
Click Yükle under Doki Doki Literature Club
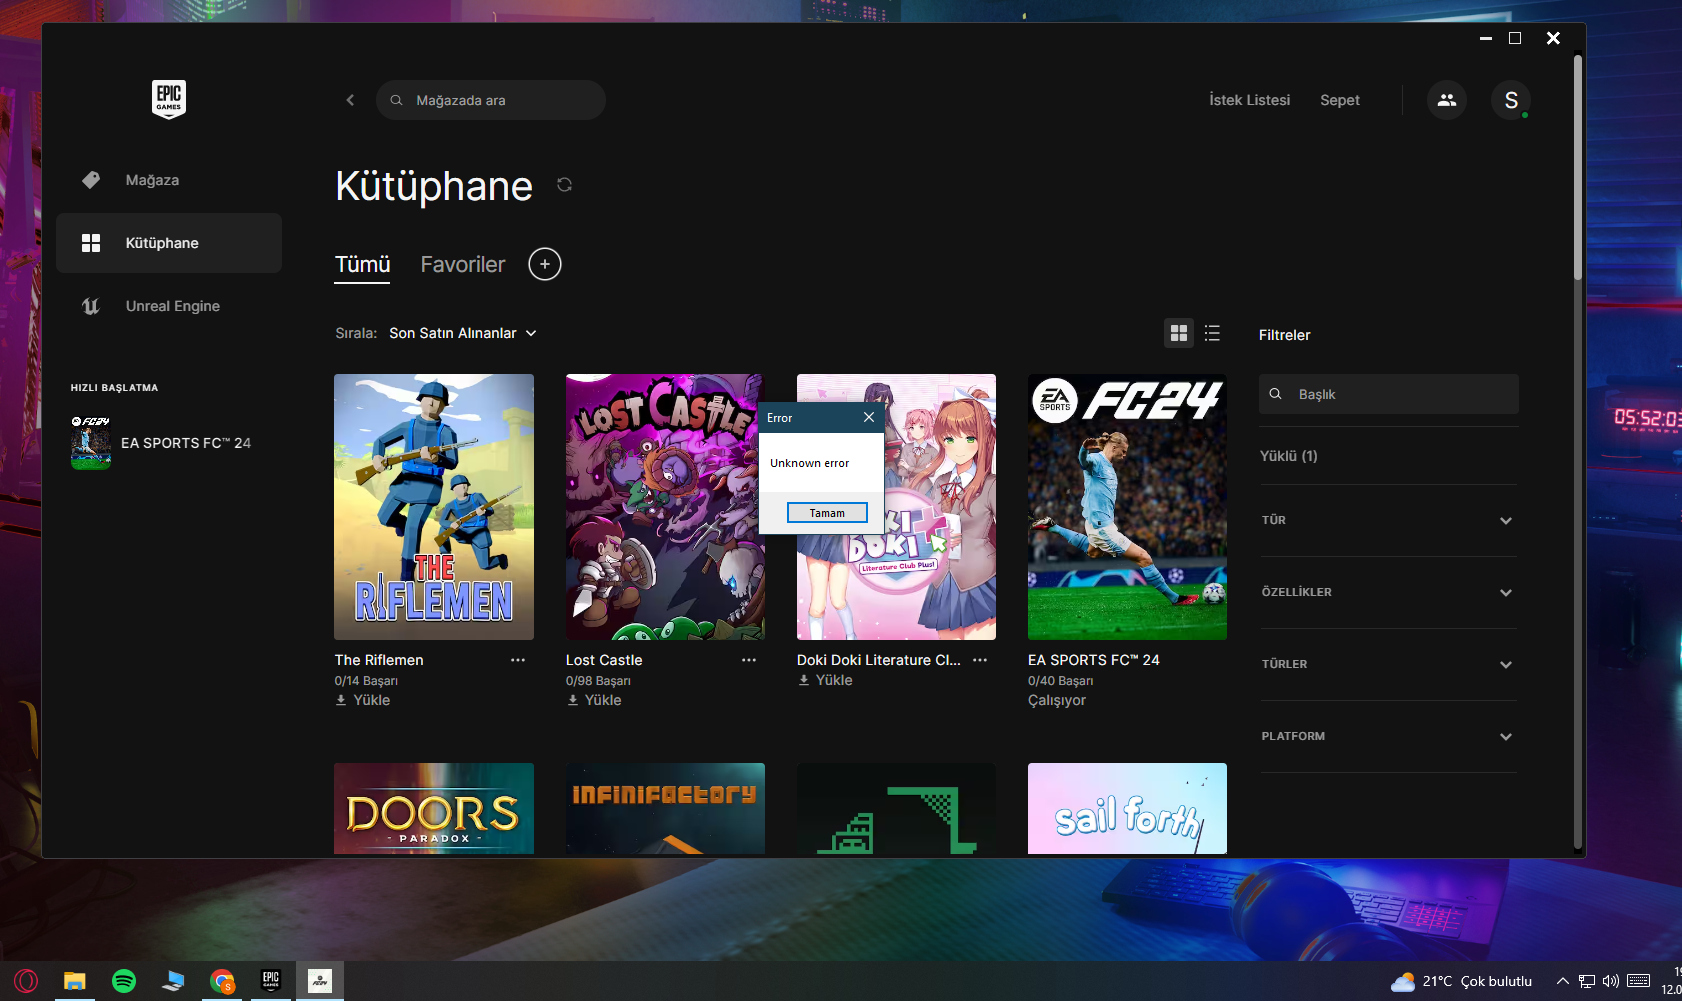tap(825, 680)
